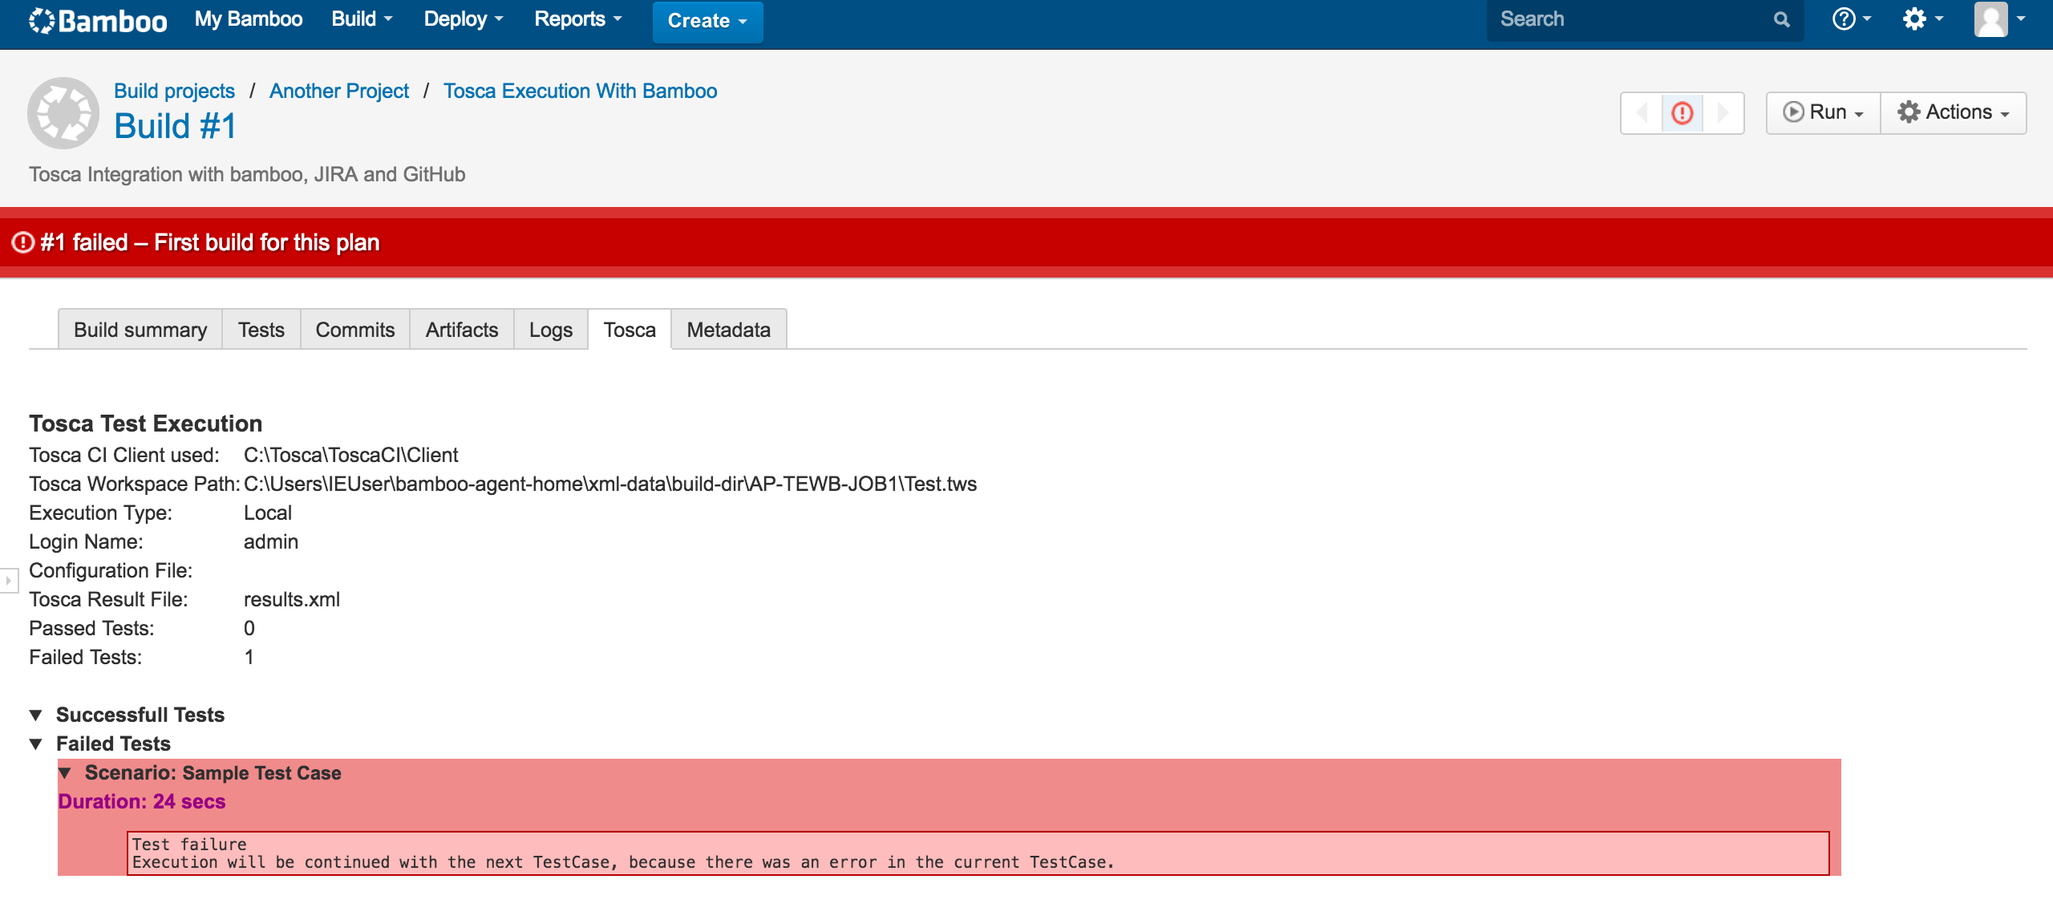
Task: Switch to the Logs tab
Action: point(551,330)
